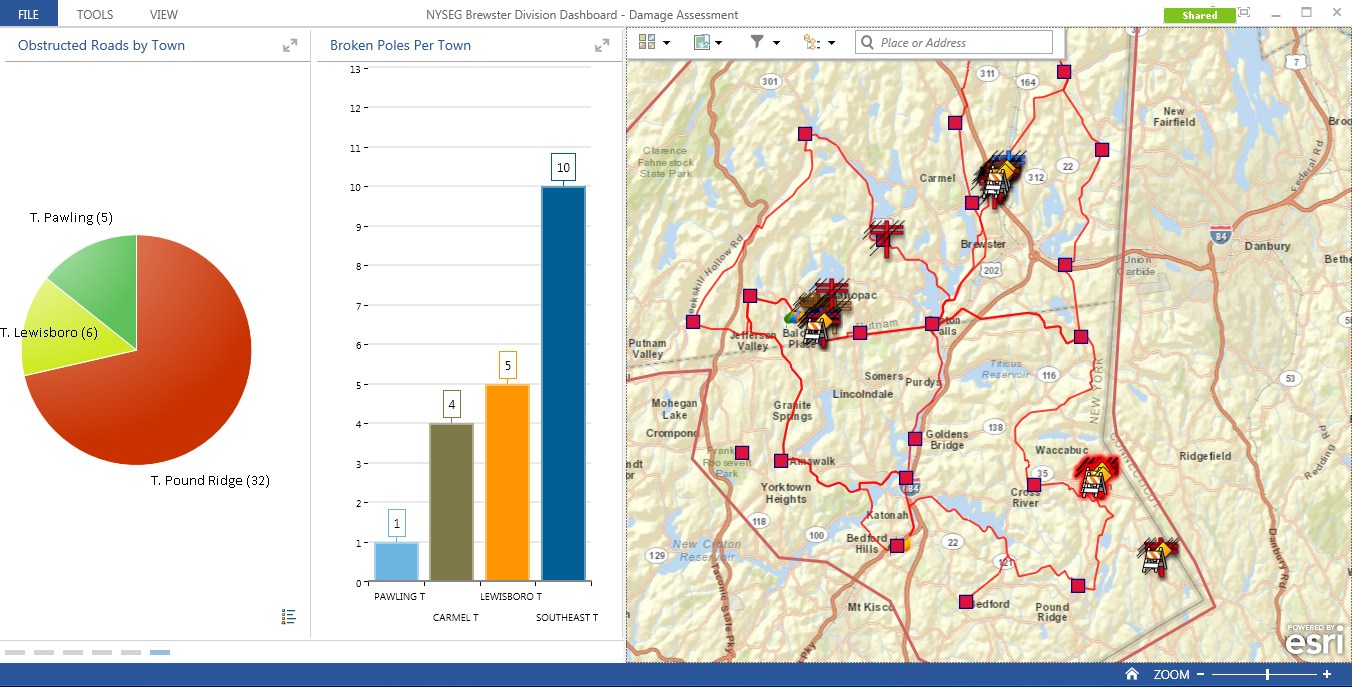The width and height of the screenshot is (1352, 687).
Task: Click the light blue PAWLING T bar
Action: (396, 562)
